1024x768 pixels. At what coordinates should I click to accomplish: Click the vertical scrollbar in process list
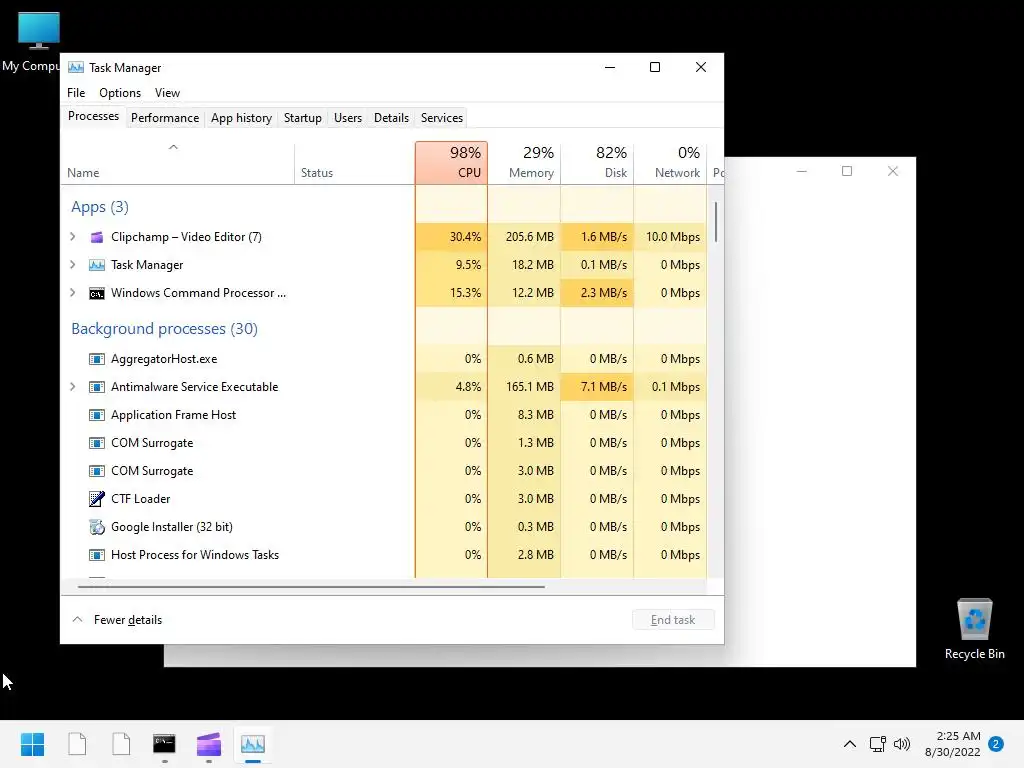(716, 222)
